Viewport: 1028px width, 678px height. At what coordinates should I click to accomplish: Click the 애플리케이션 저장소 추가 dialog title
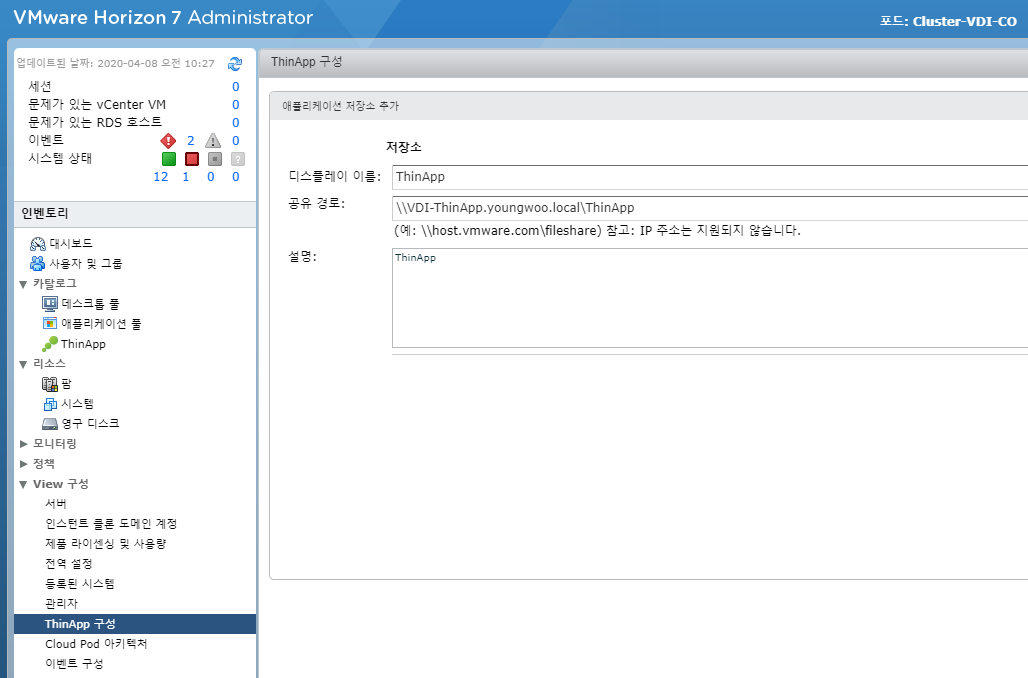pos(340,106)
